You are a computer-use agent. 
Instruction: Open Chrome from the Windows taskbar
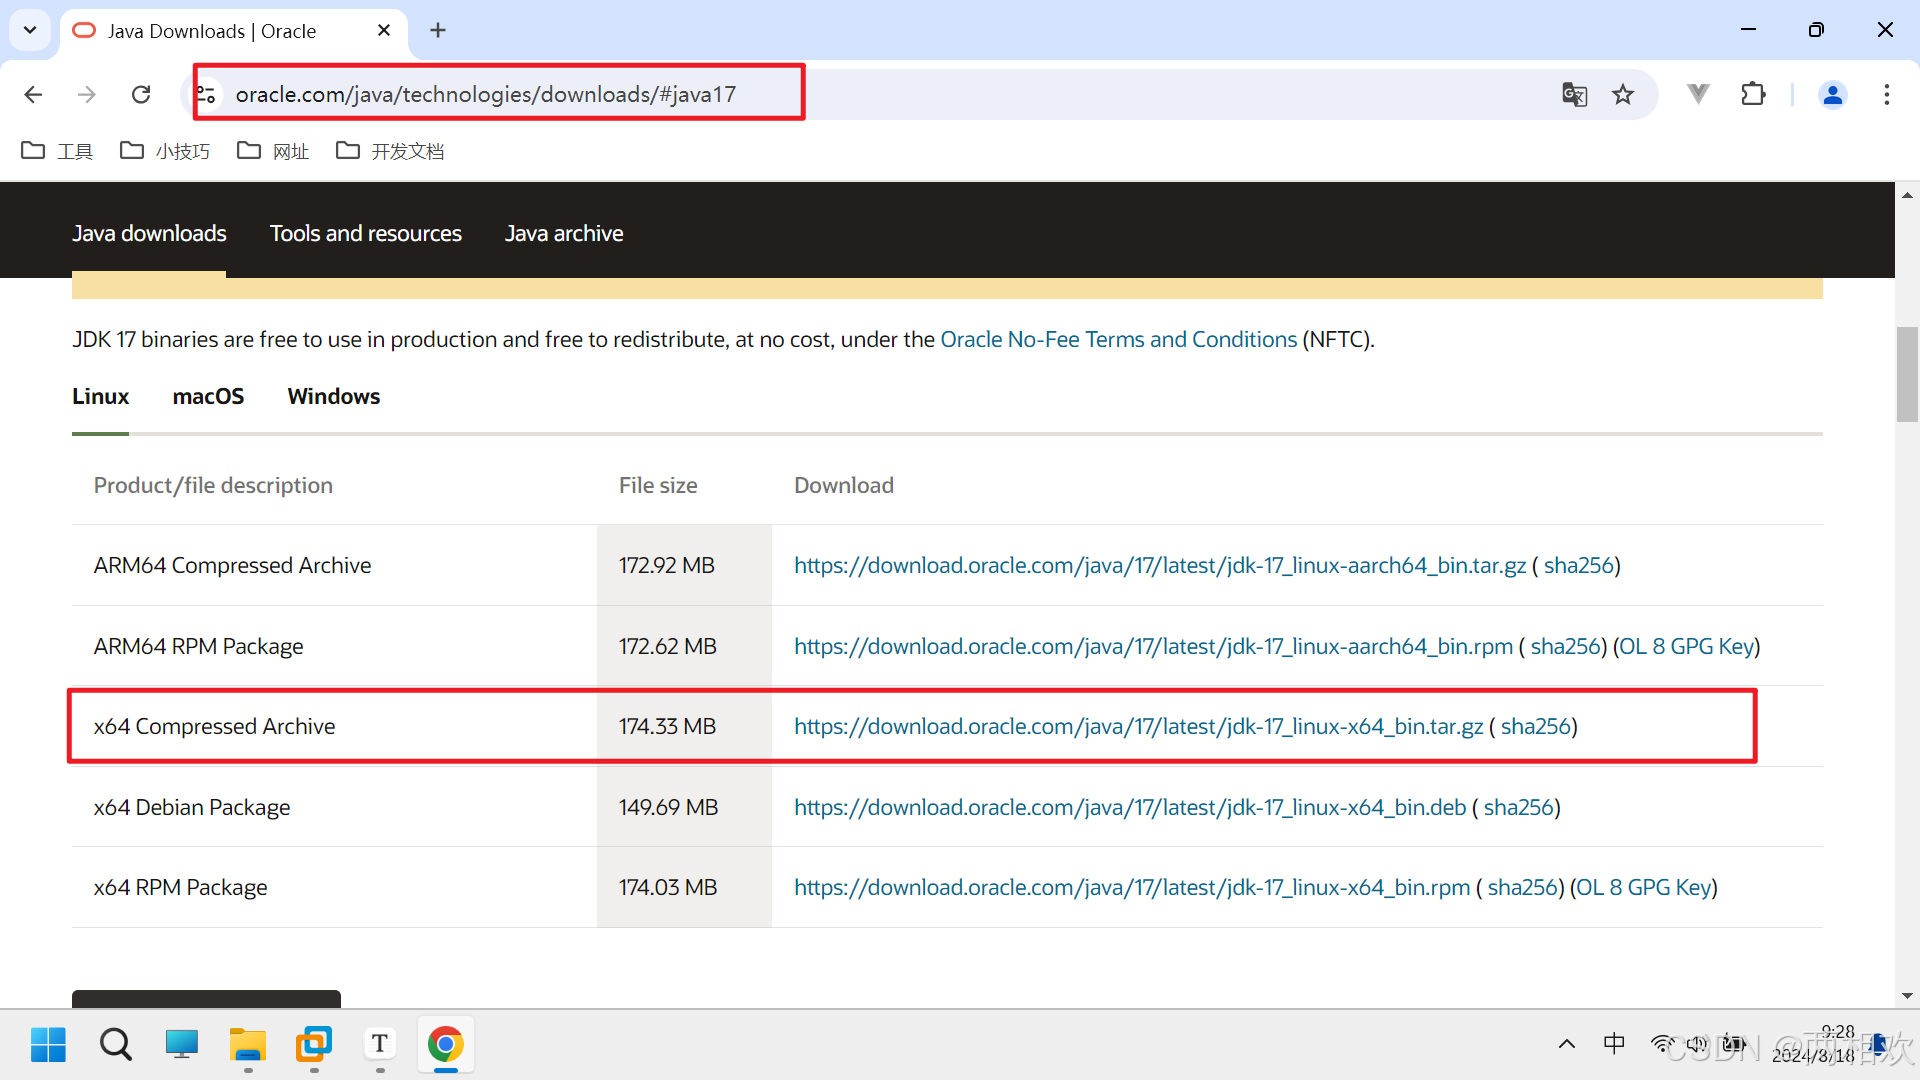(x=445, y=1045)
